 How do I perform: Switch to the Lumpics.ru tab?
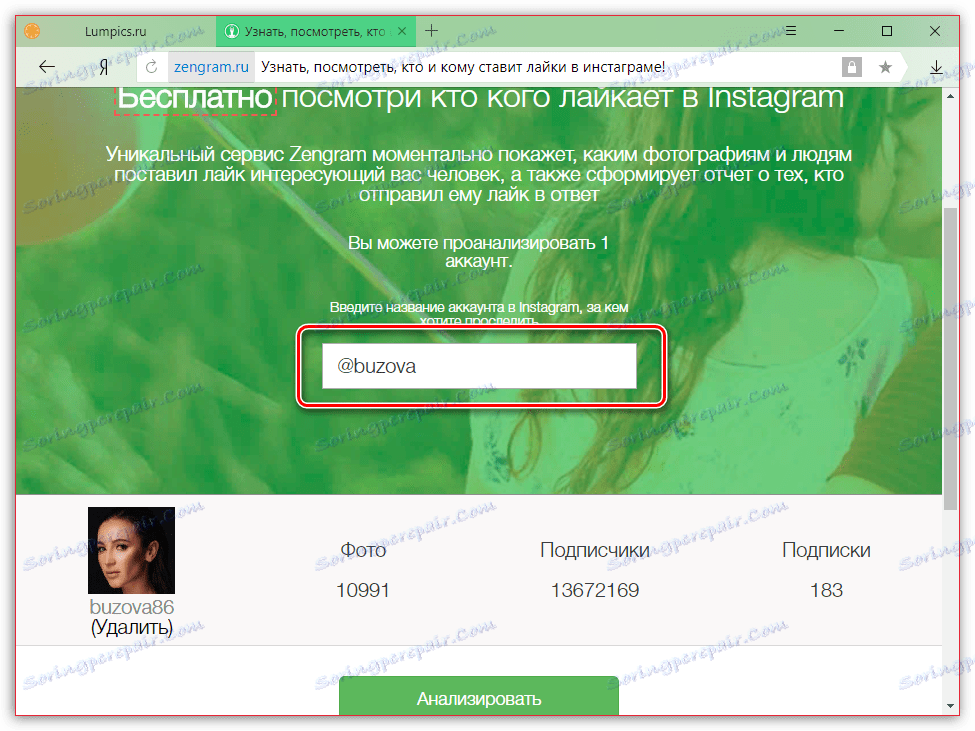pyautogui.click(x=116, y=31)
